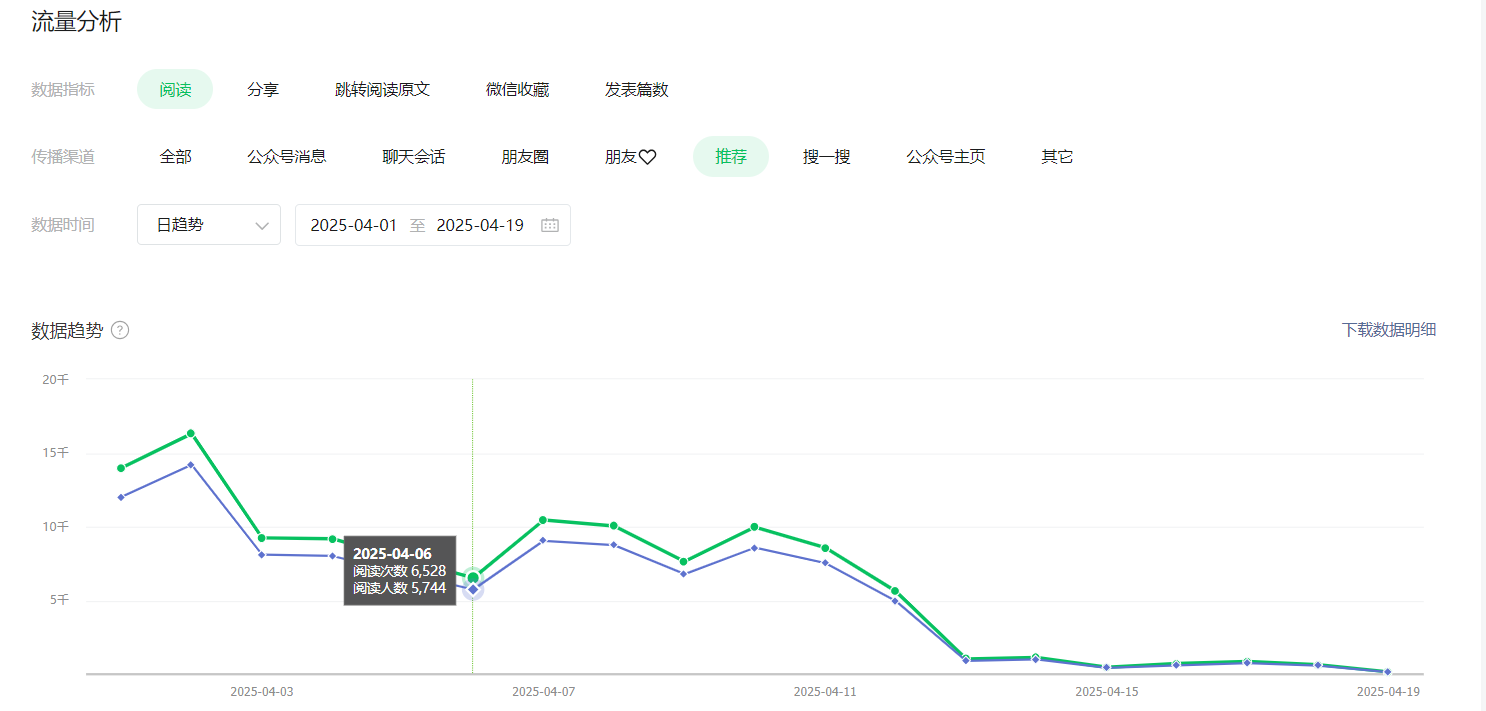Click the green data point above 2025-04-11

825,548
